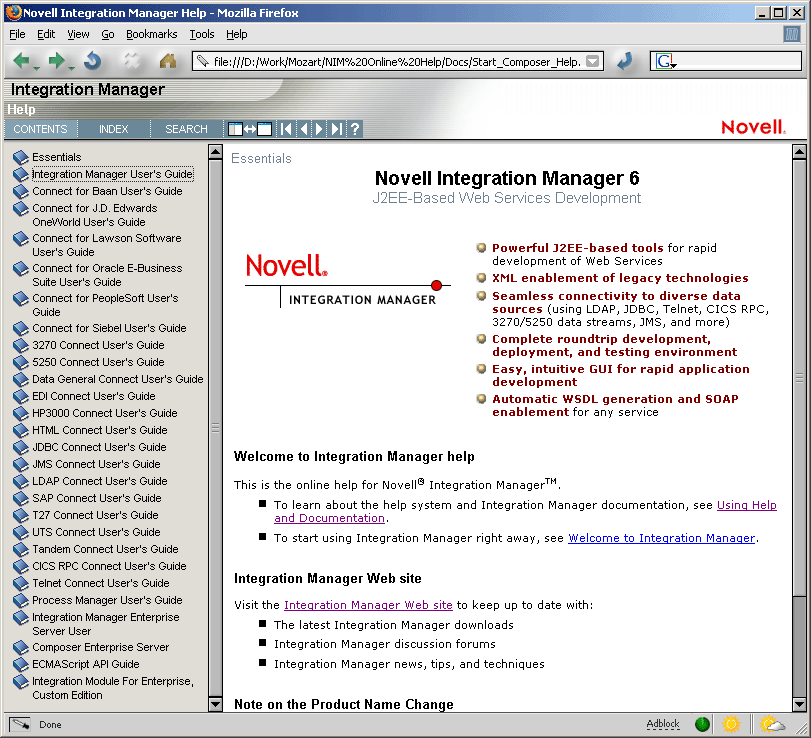Click book icon beside ECMAScript API Guide
811x738 pixels.
(21, 664)
